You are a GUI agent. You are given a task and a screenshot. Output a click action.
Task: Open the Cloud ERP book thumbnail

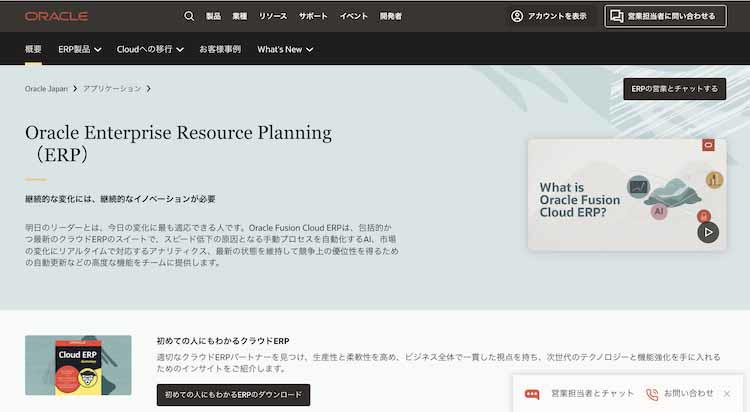(78, 365)
